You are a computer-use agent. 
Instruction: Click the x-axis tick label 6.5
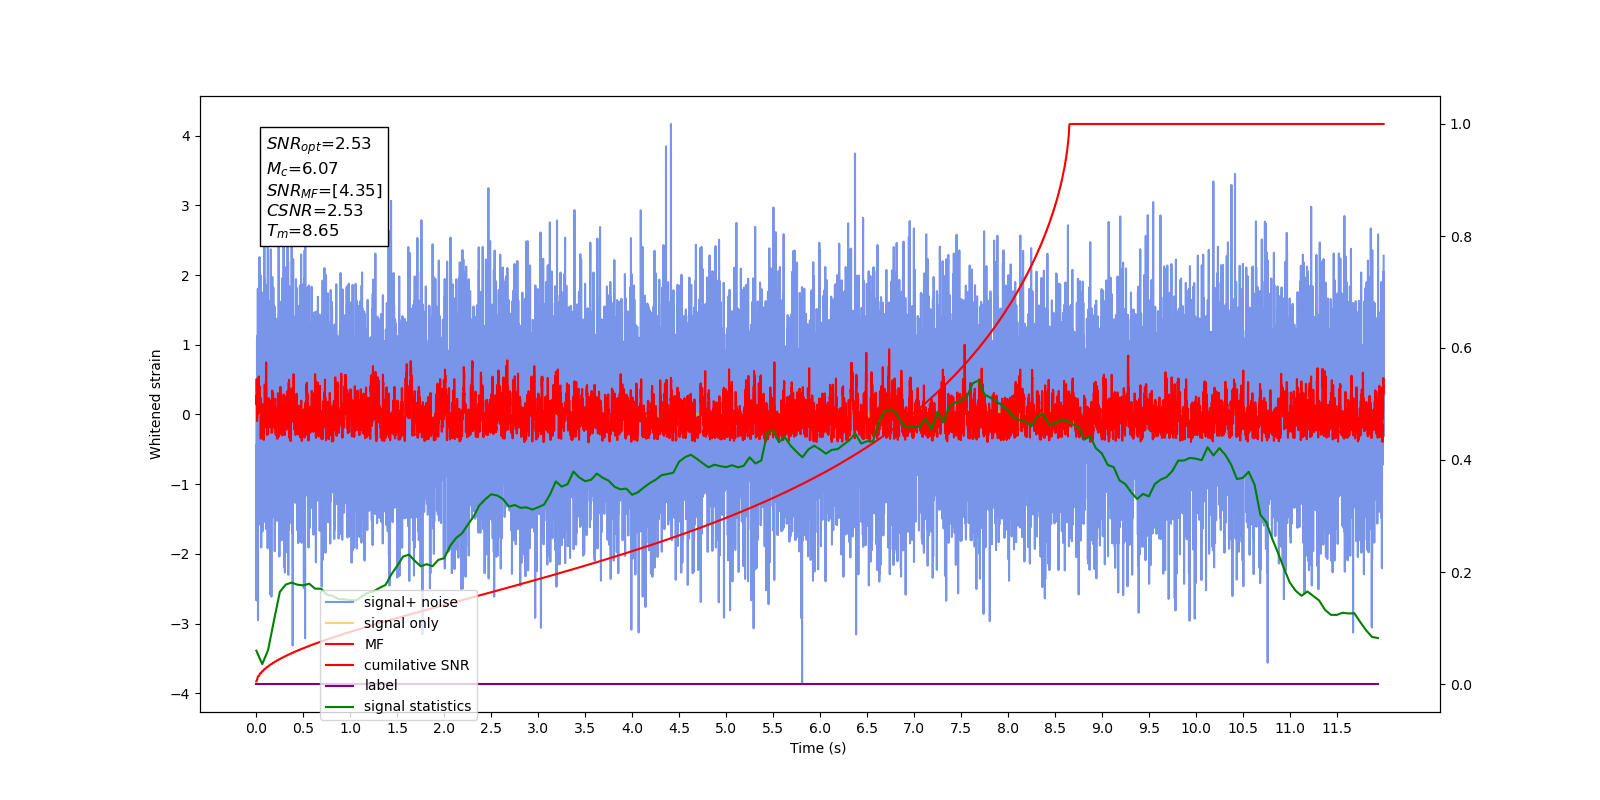pyautogui.click(x=867, y=728)
